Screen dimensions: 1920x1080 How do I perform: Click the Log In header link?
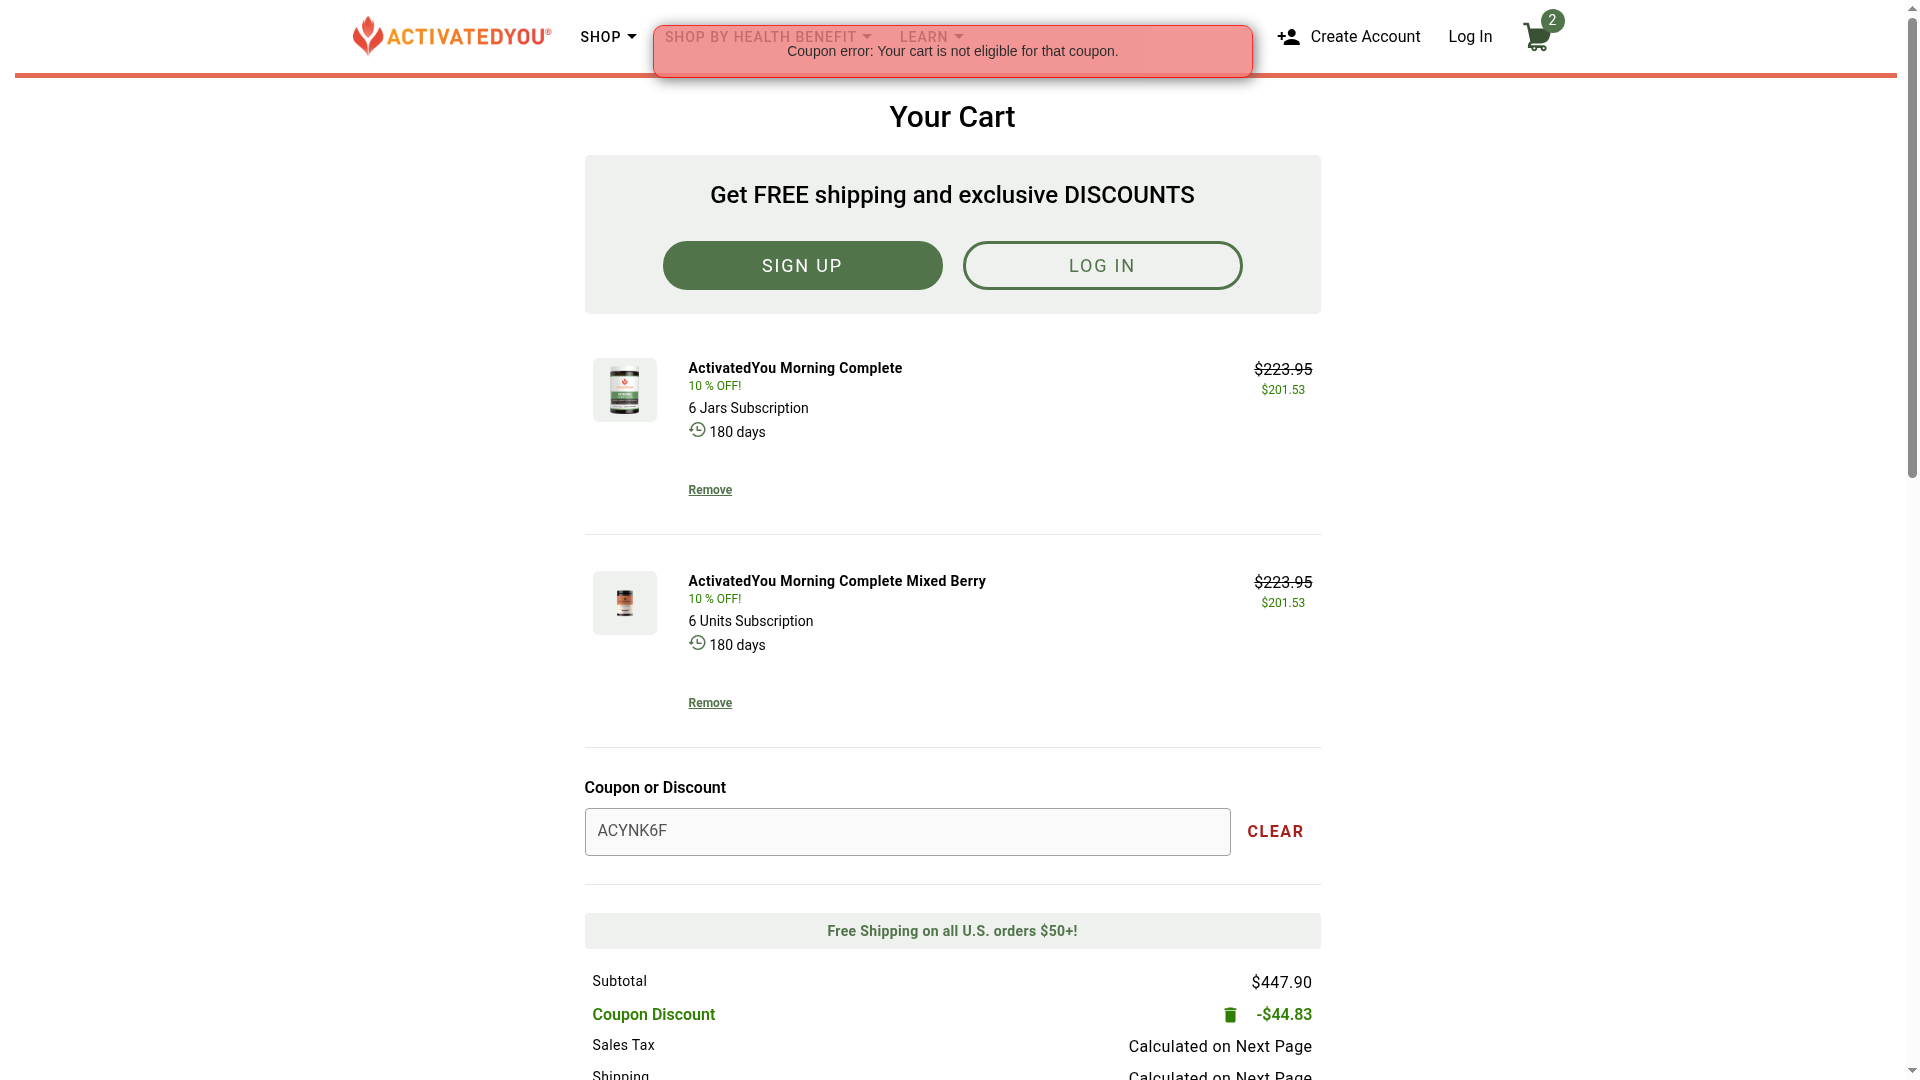point(1470,37)
